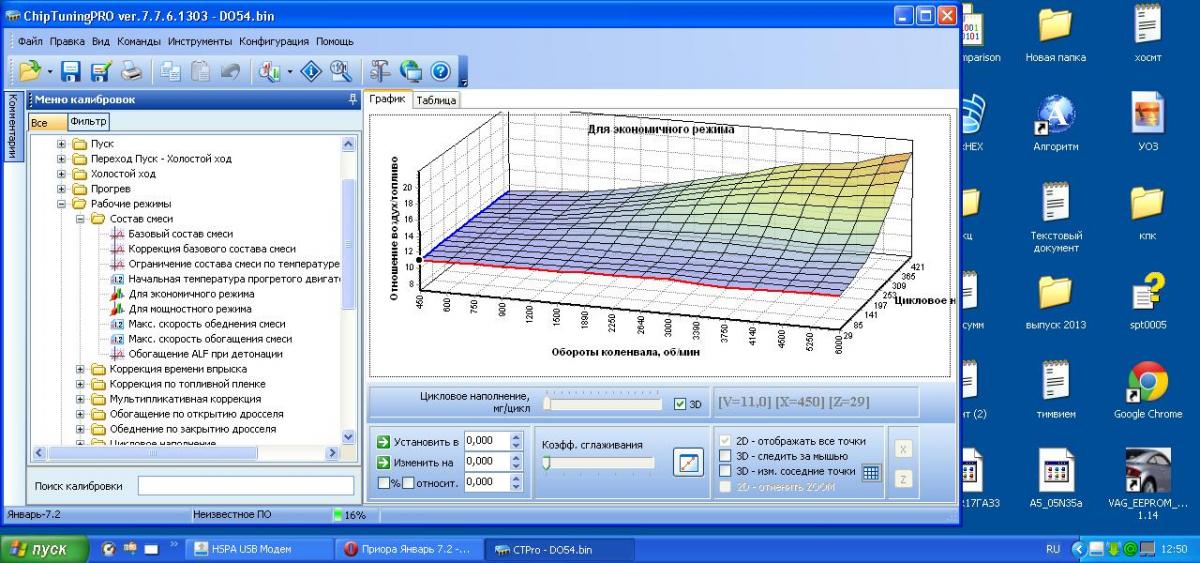Expand the Пуск folder node

(x=62, y=144)
